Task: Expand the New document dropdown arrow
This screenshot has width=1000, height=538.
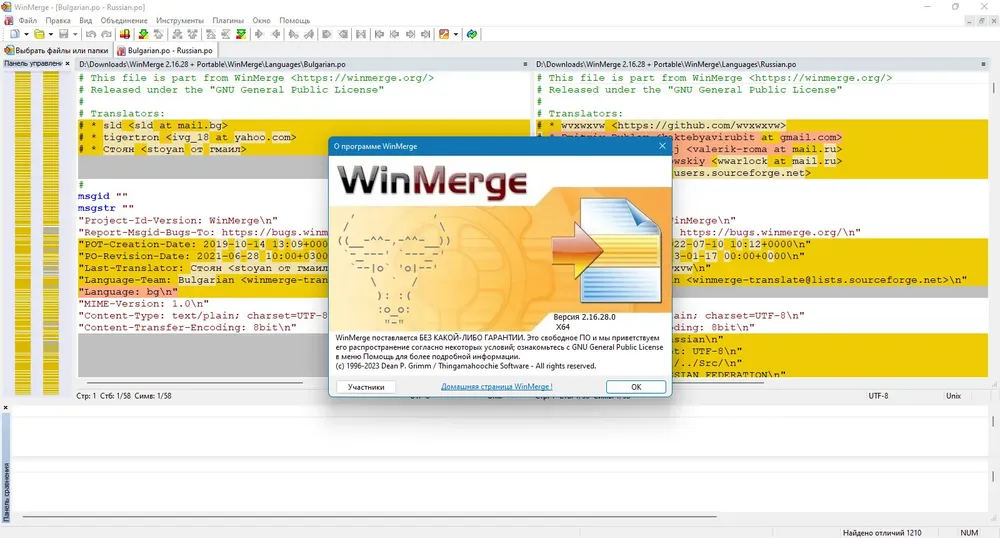Action: (x=26, y=34)
